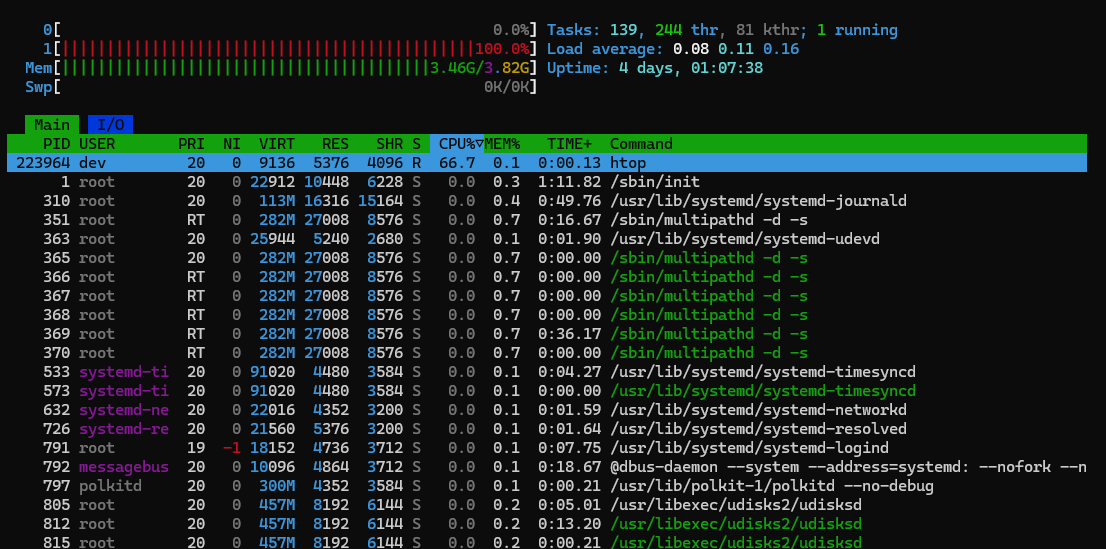1106x549 pixels.
Task: Click the CPU% column header
Action: (x=457, y=144)
